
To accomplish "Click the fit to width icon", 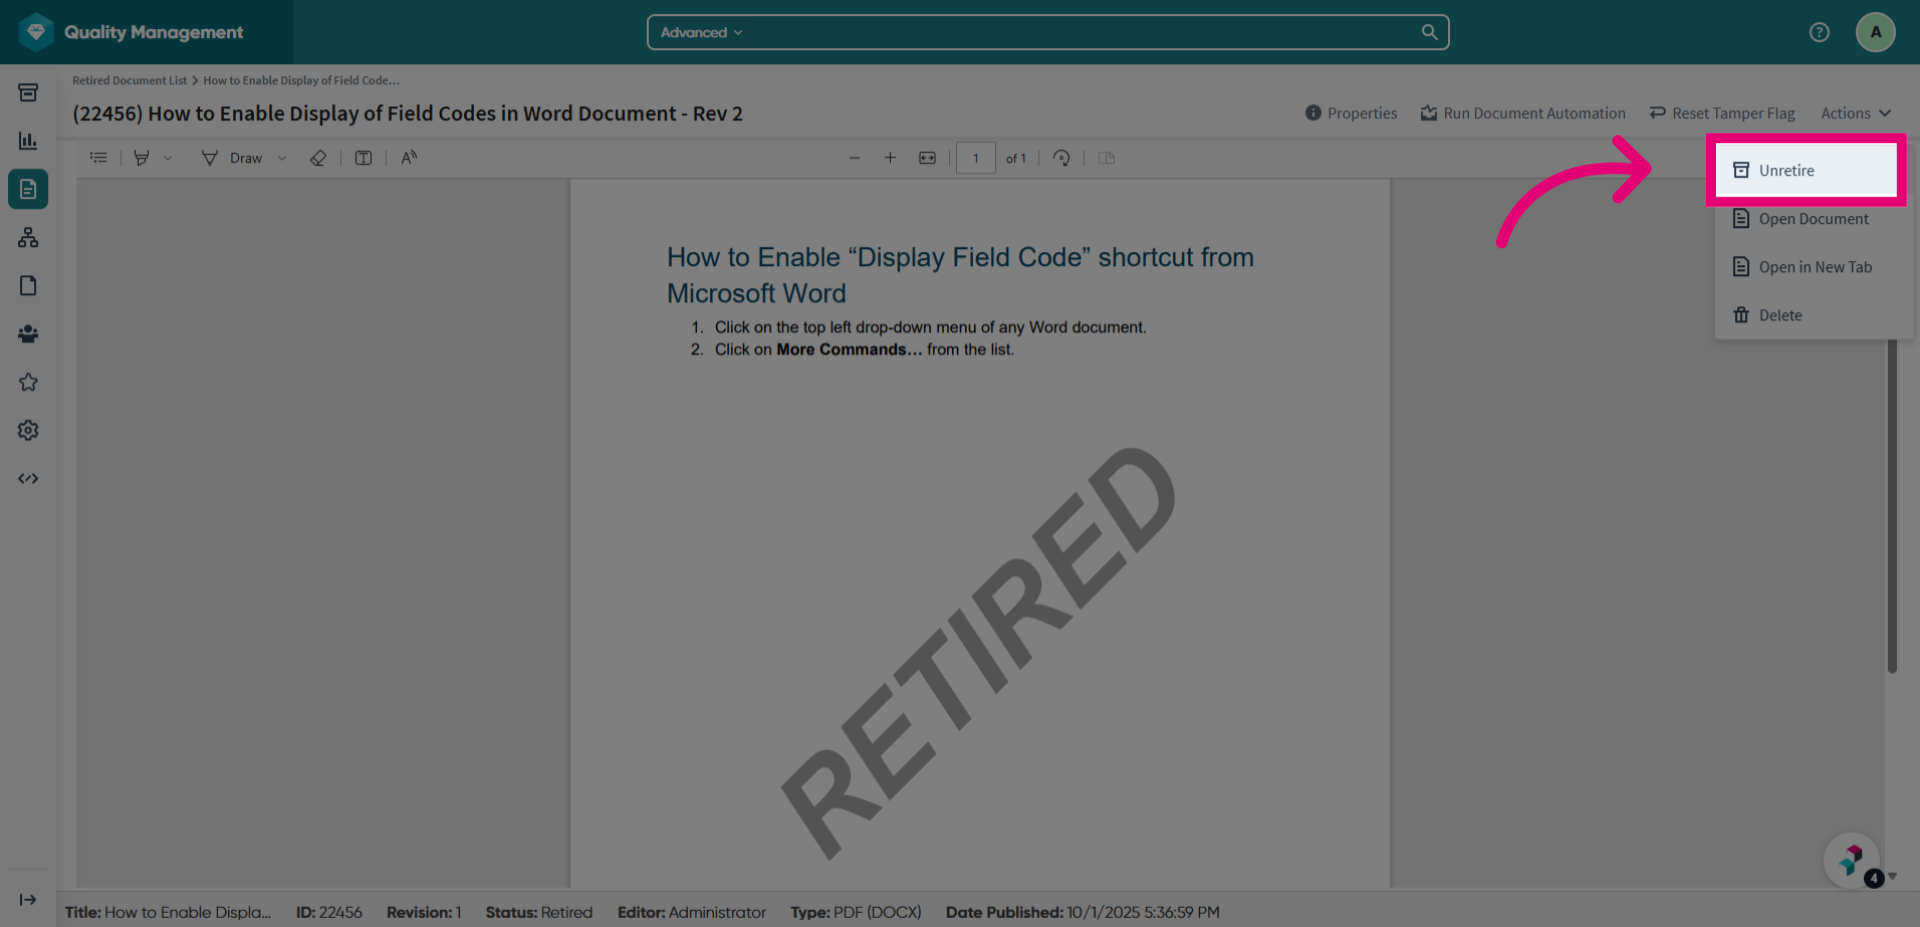I will [x=928, y=158].
